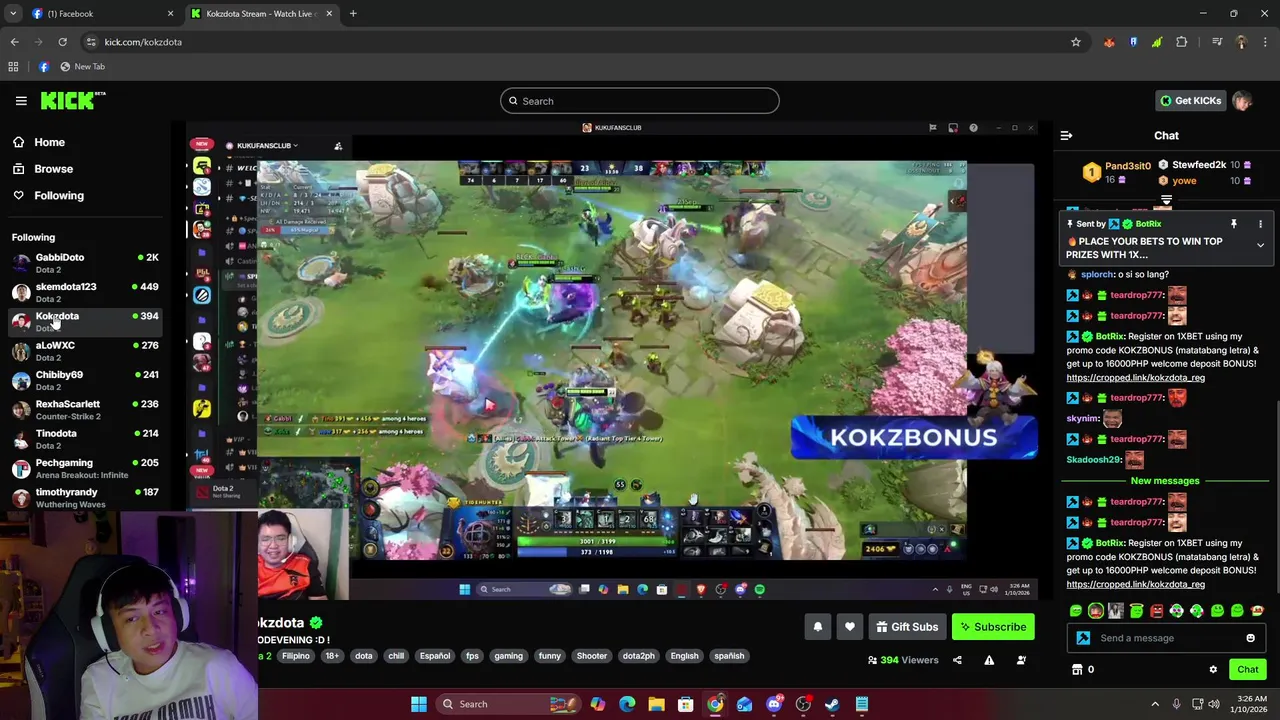Click the first quick emote under chat
Screen dimensions: 1280x720
pos(1076,611)
